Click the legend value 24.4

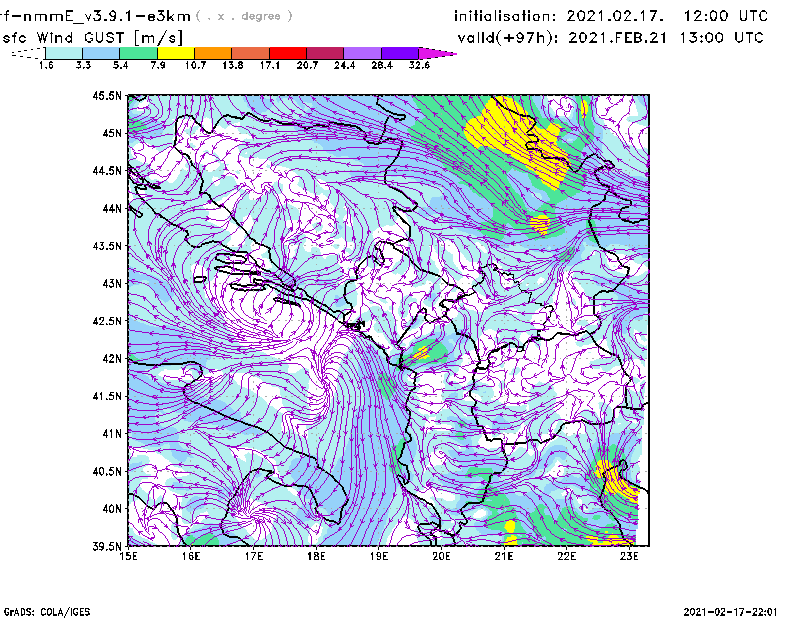[x=344, y=65]
